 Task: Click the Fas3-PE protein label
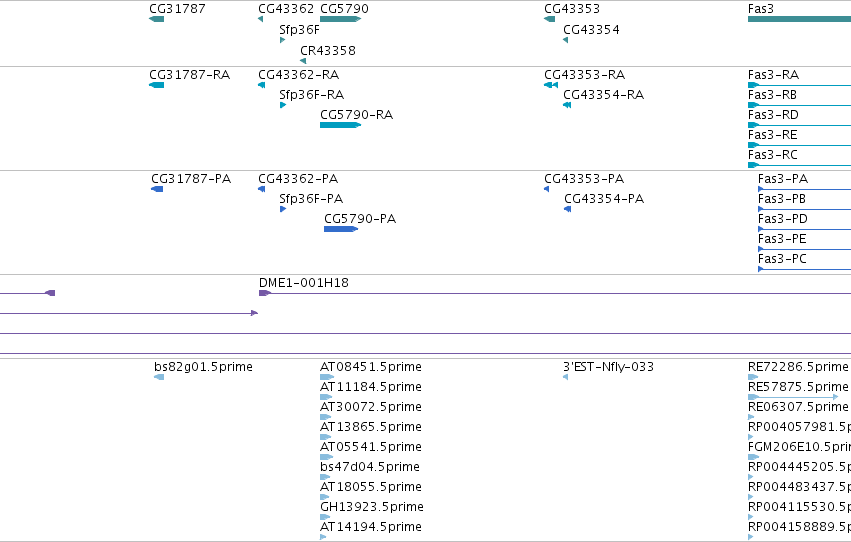[782, 239]
